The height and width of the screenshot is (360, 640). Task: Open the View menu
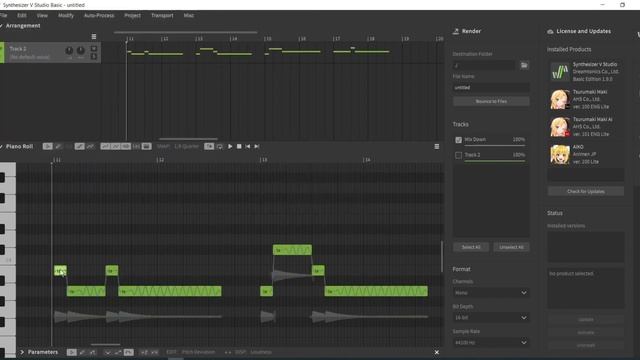[x=42, y=16]
